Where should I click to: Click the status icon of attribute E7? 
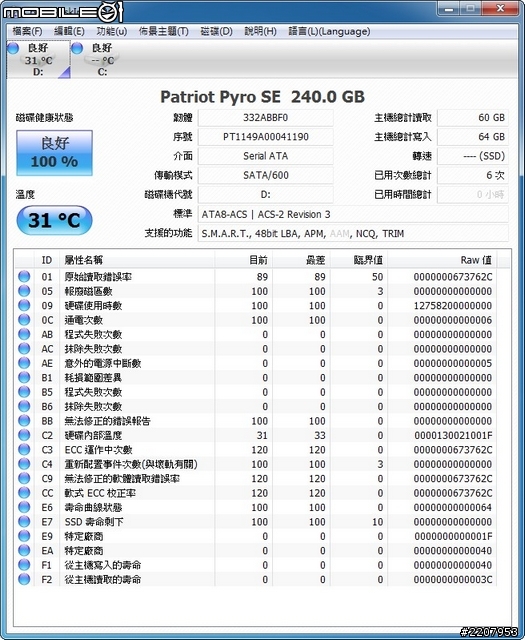click(24, 521)
